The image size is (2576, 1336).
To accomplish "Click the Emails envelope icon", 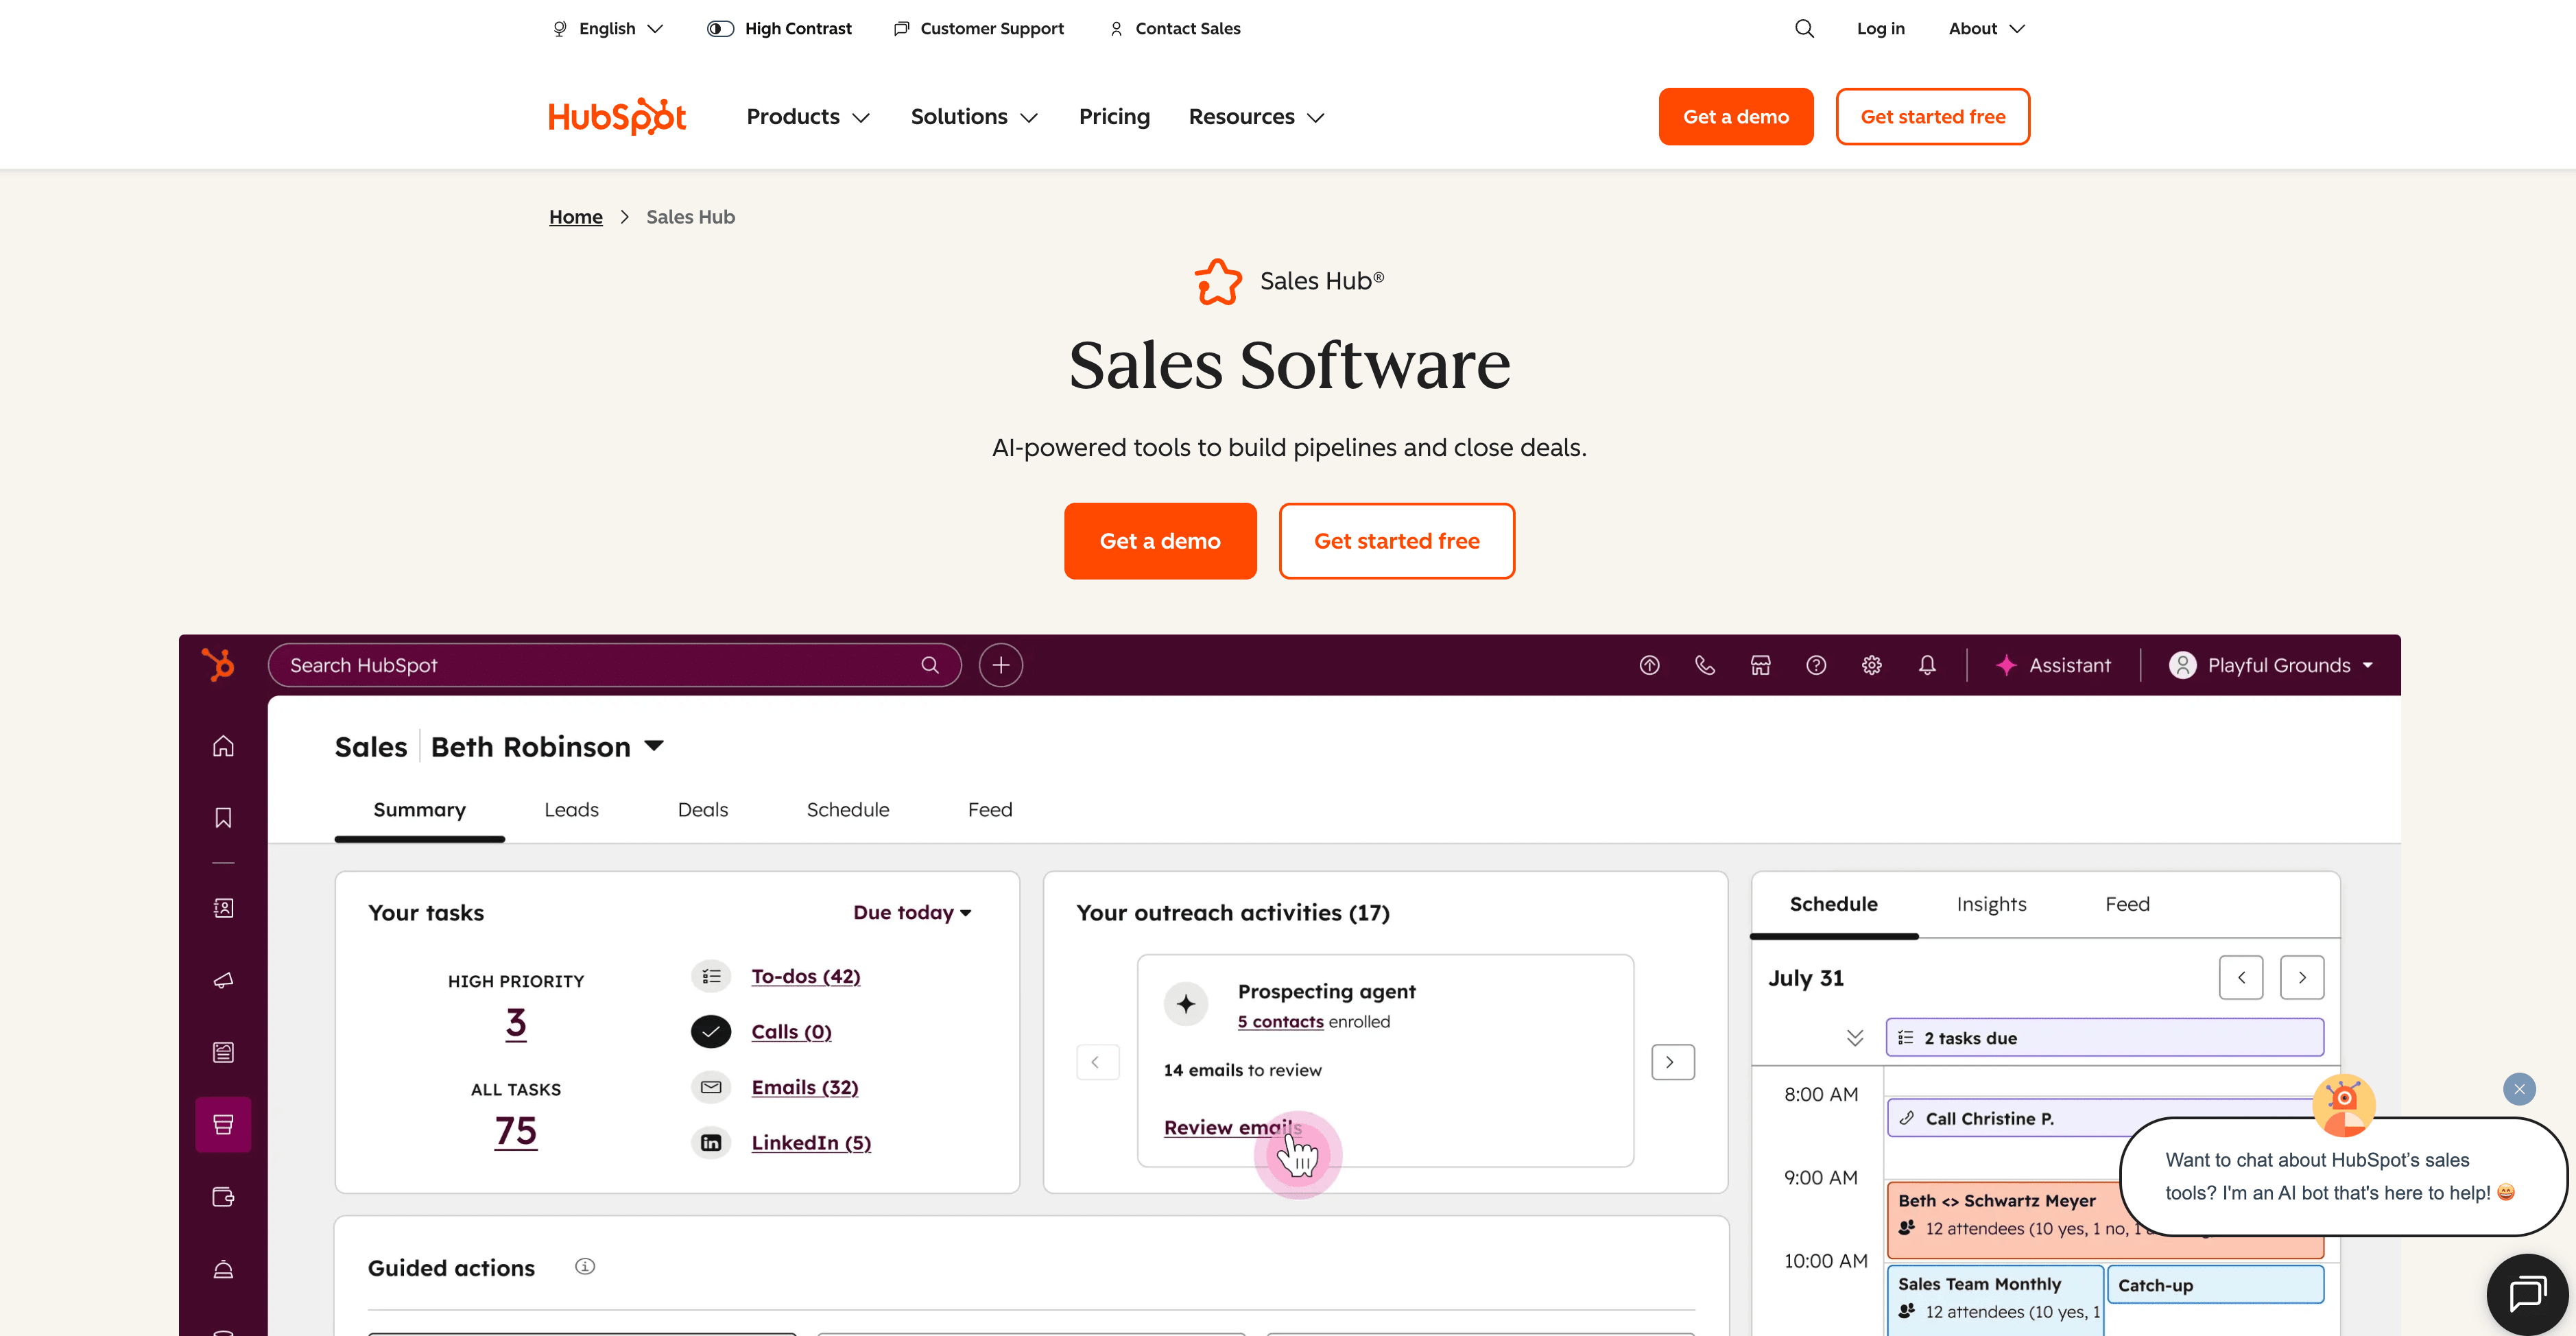I will tap(711, 1087).
